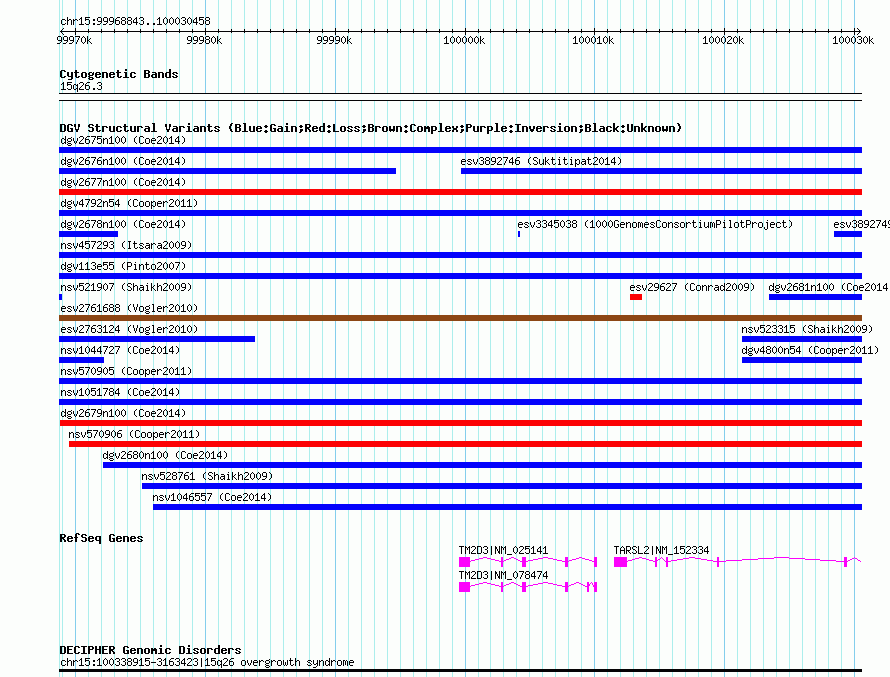Click the dgv2681n100 variant label

pyautogui.click(x=828, y=287)
